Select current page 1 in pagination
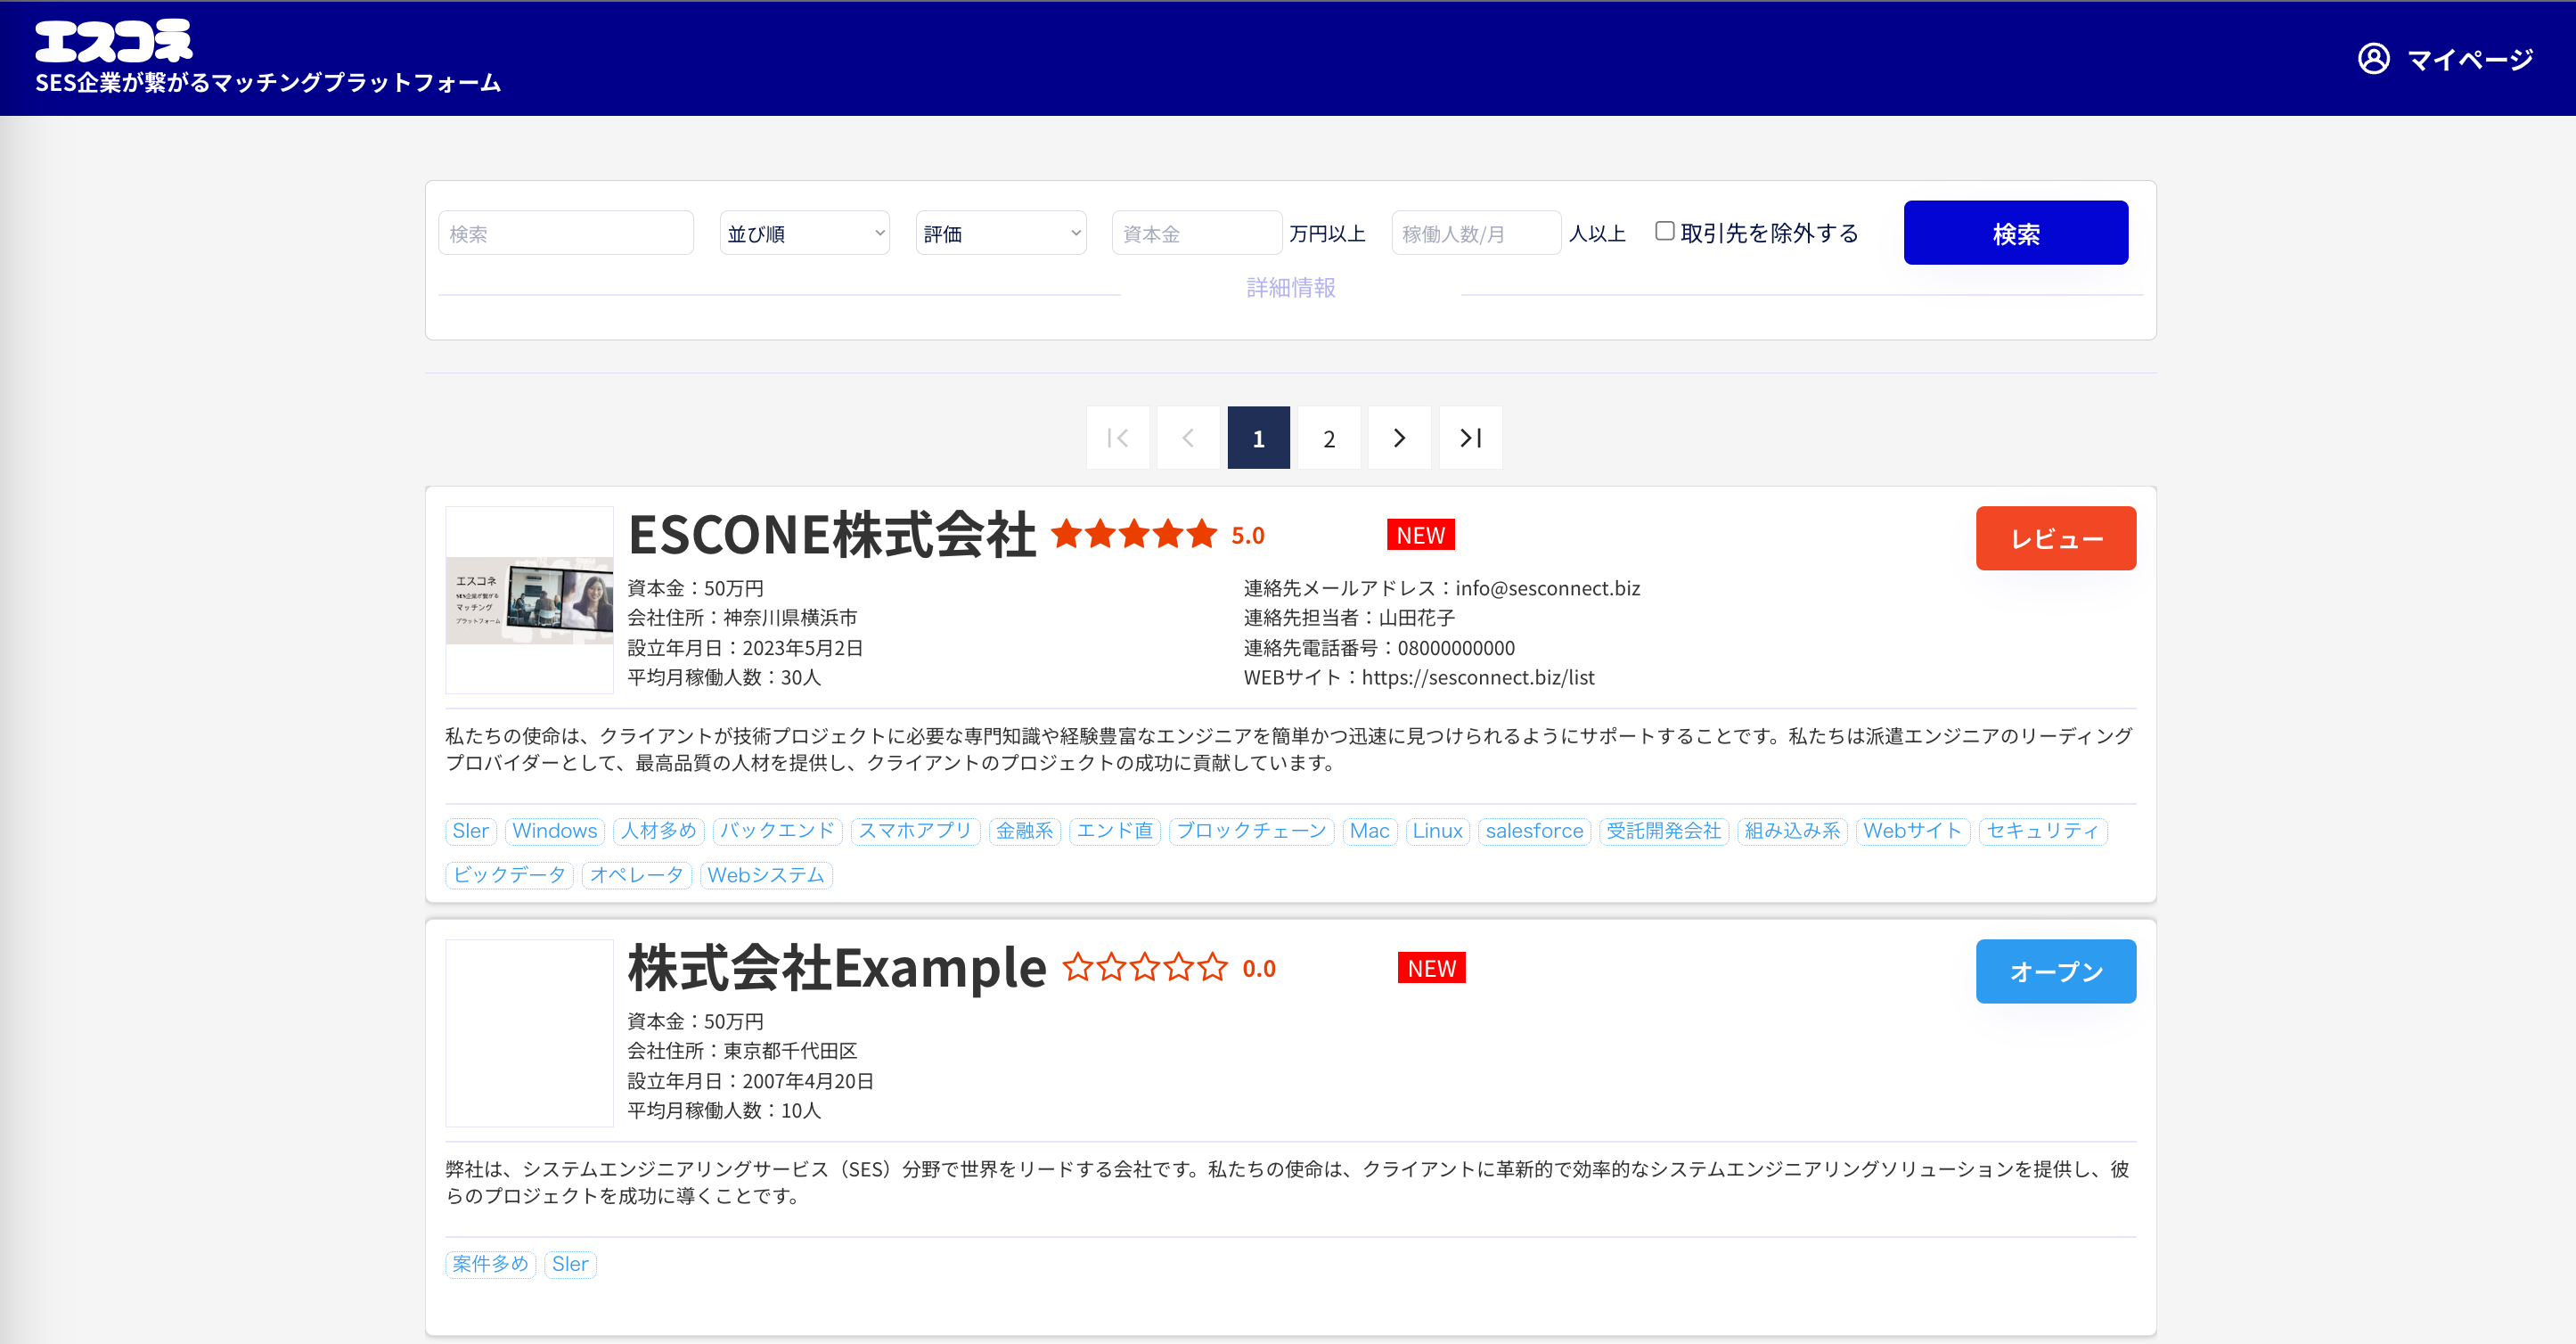The width and height of the screenshot is (2576, 1344). tap(1258, 438)
